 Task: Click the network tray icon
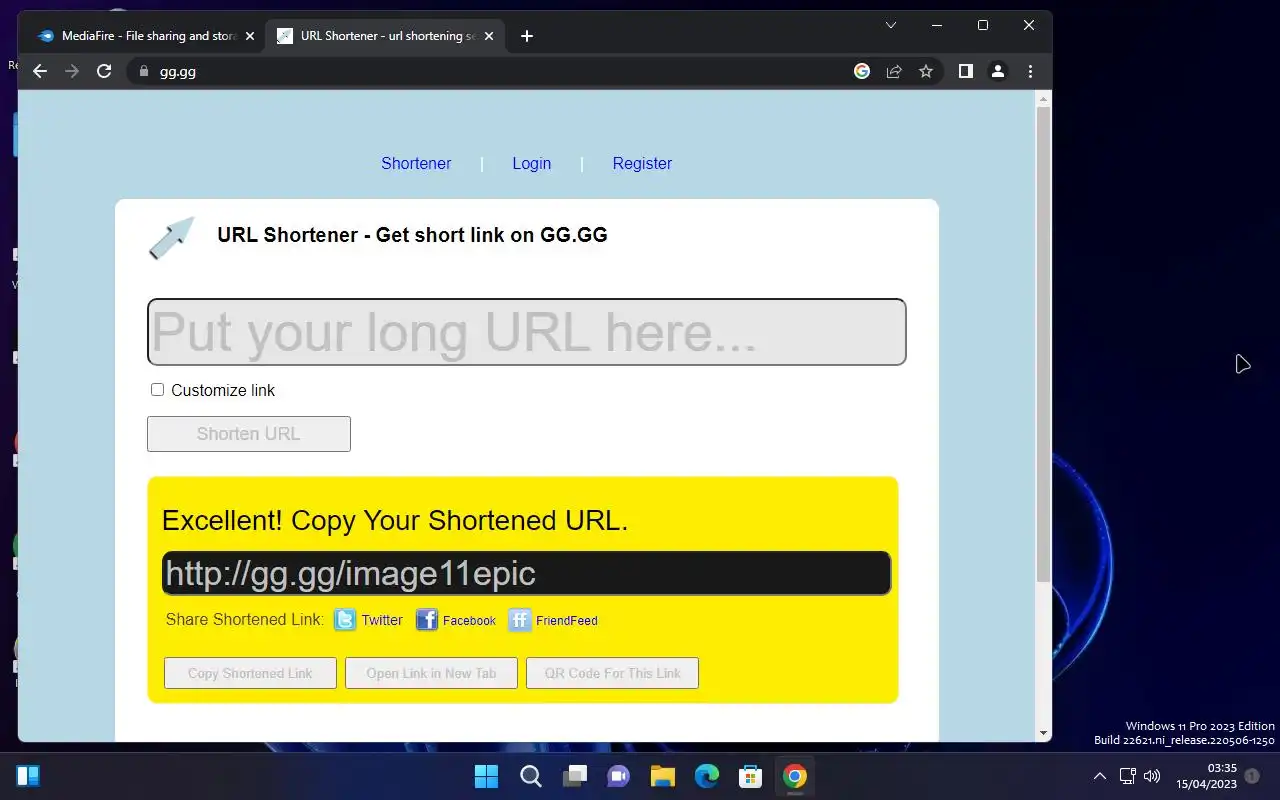1127,776
